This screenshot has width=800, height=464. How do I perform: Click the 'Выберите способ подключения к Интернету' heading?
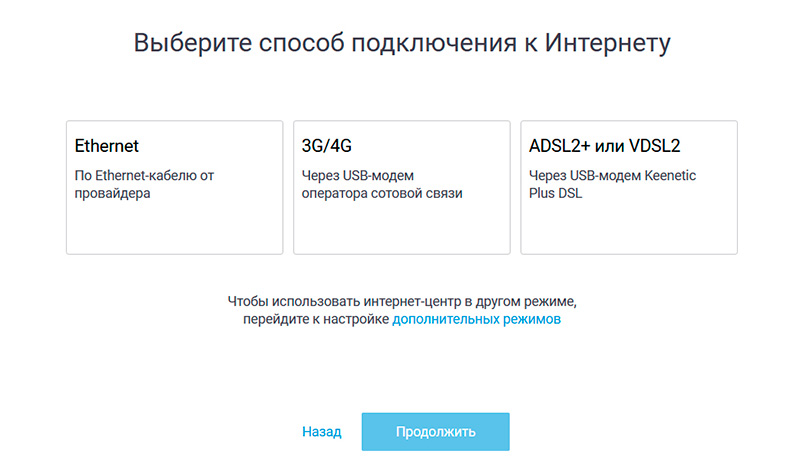pos(401,43)
